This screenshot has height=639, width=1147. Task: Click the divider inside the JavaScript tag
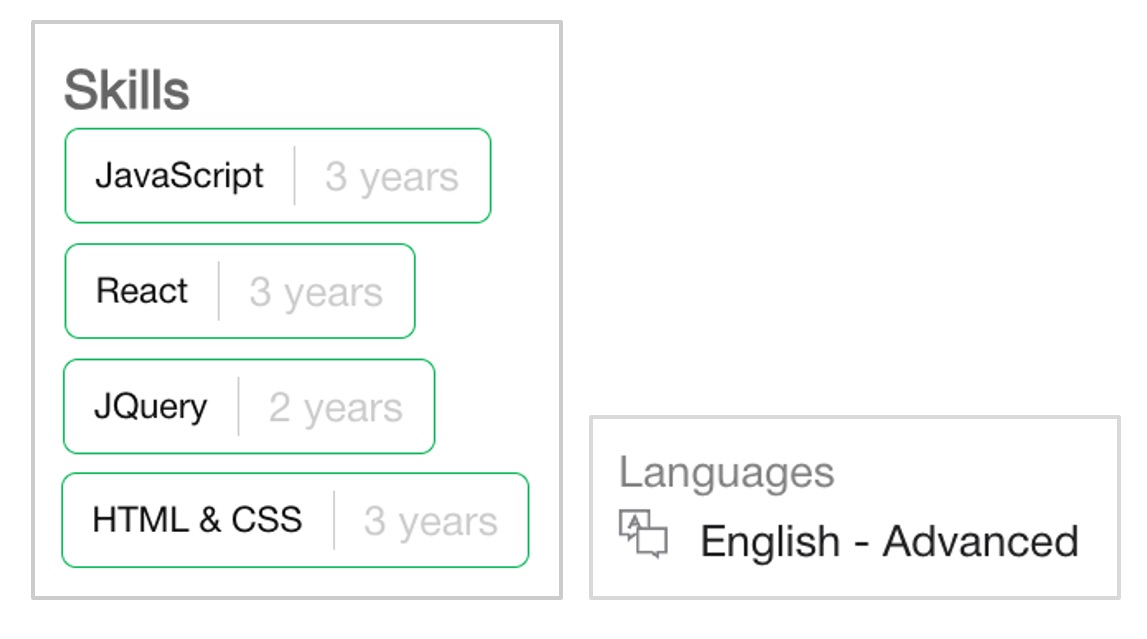295,176
